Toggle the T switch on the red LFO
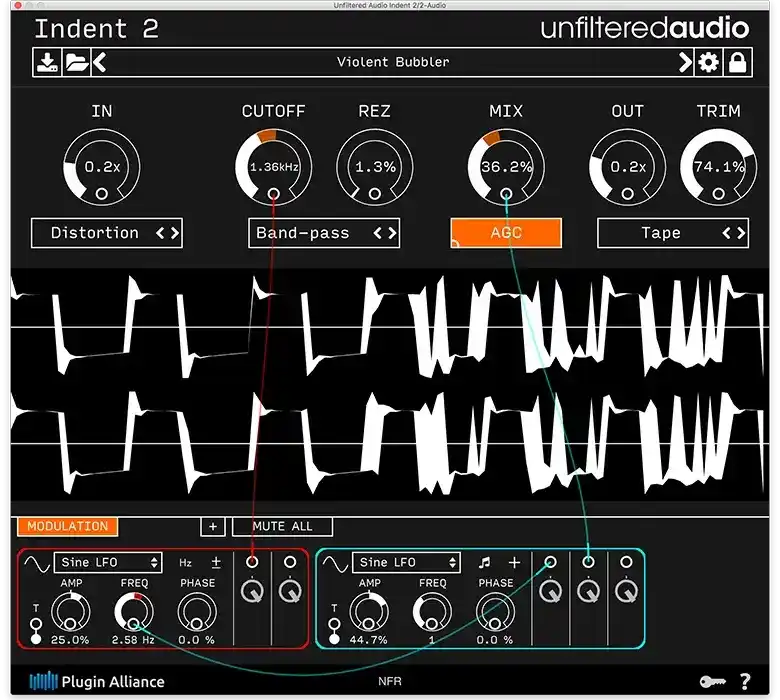The width and height of the screenshot is (780, 700). pyautogui.click(x=36, y=631)
